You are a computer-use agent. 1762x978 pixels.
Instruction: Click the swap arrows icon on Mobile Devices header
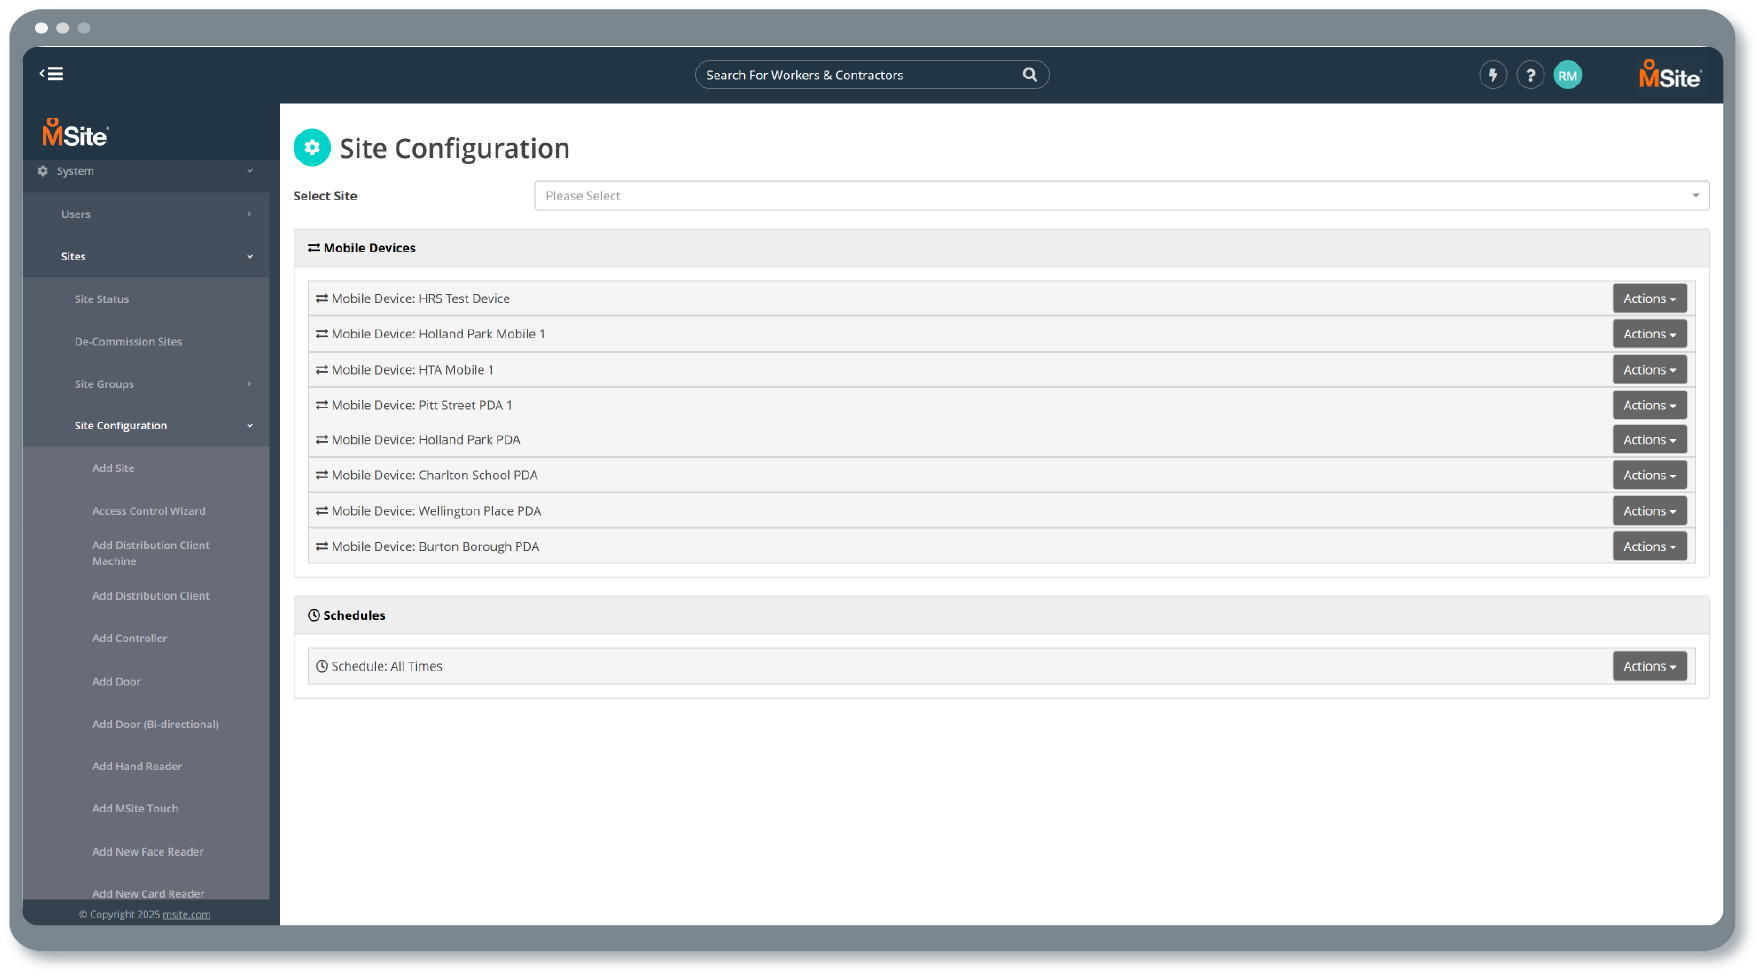pyautogui.click(x=314, y=247)
